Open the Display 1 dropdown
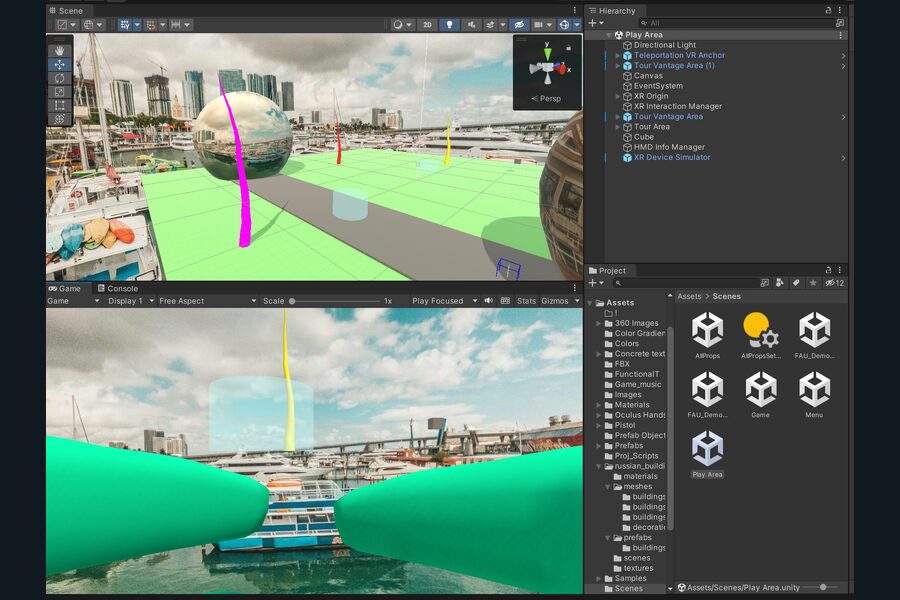 (x=131, y=301)
